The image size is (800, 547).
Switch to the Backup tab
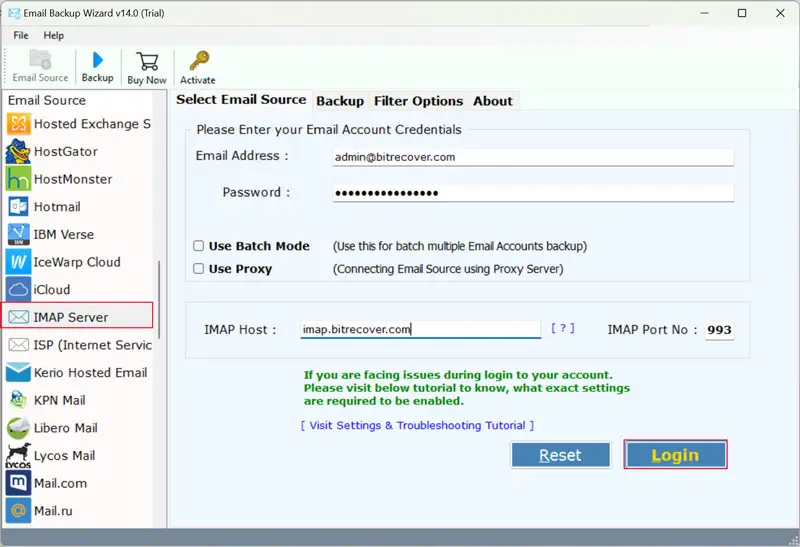(x=340, y=101)
